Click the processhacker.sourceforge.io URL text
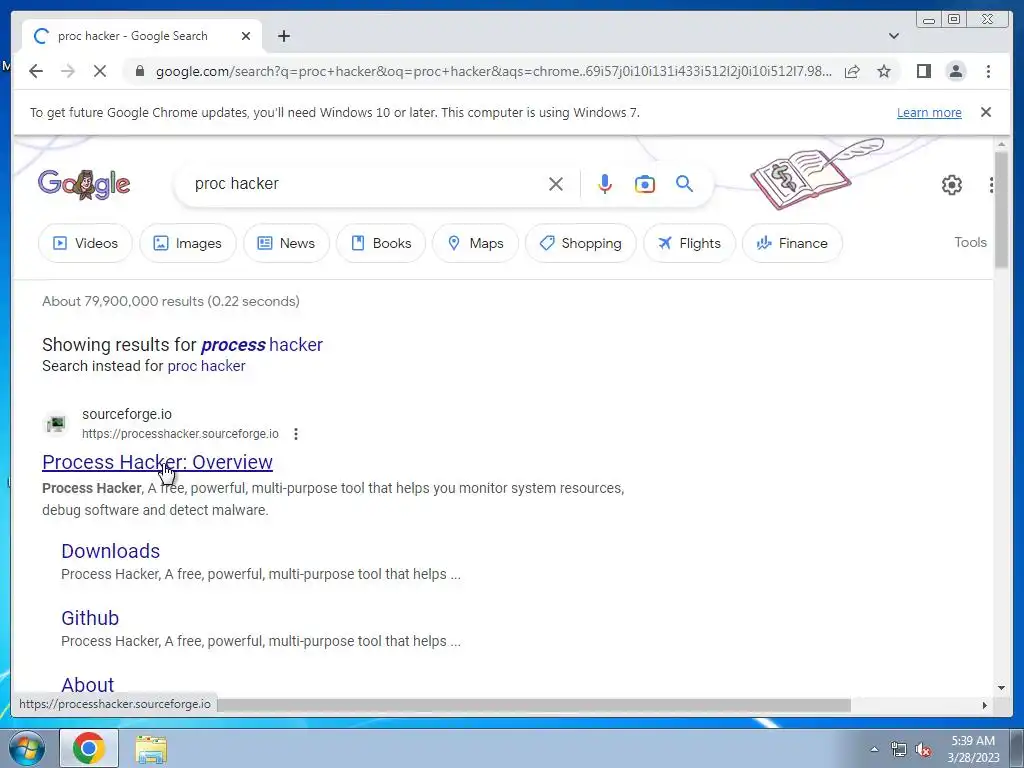Screen dimensions: 1024x768 click(x=180, y=434)
